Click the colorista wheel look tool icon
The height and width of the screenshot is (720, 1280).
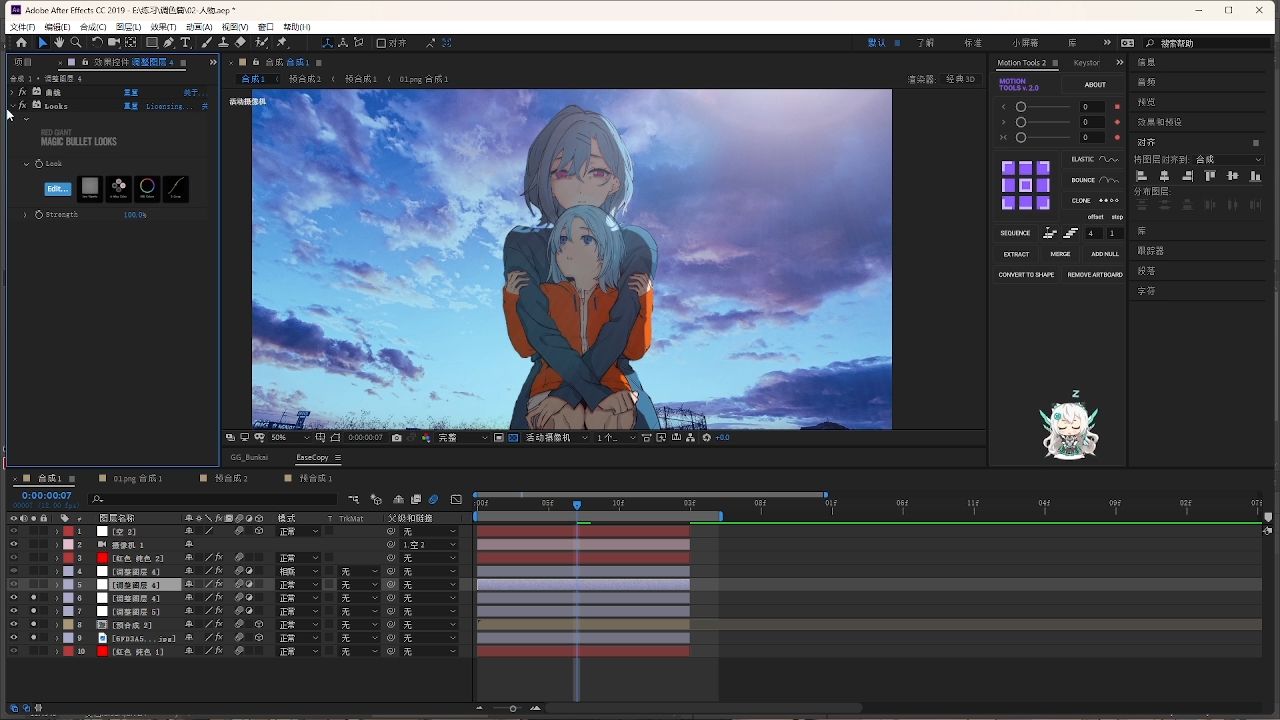147,187
